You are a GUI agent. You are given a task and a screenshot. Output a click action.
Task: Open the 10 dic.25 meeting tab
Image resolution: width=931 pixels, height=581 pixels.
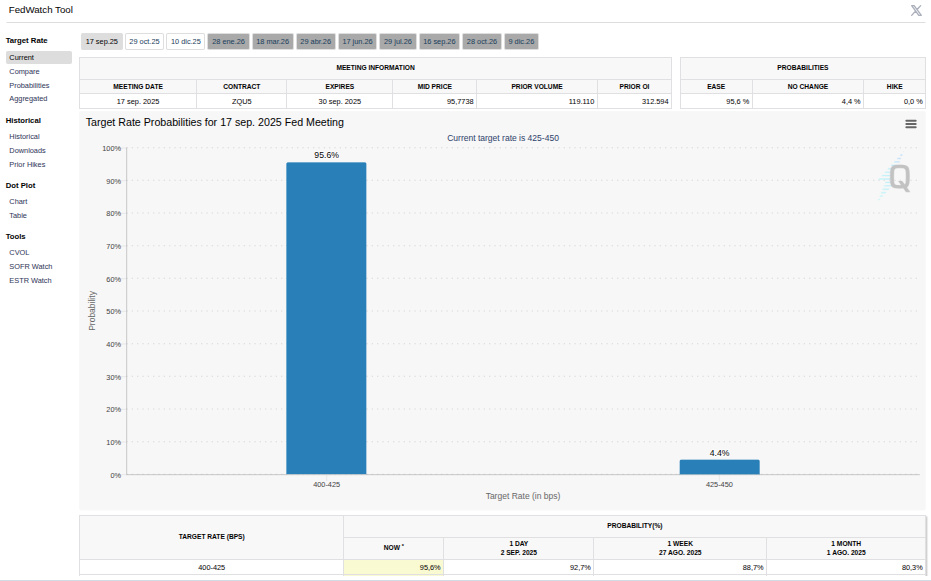(x=186, y=42)
